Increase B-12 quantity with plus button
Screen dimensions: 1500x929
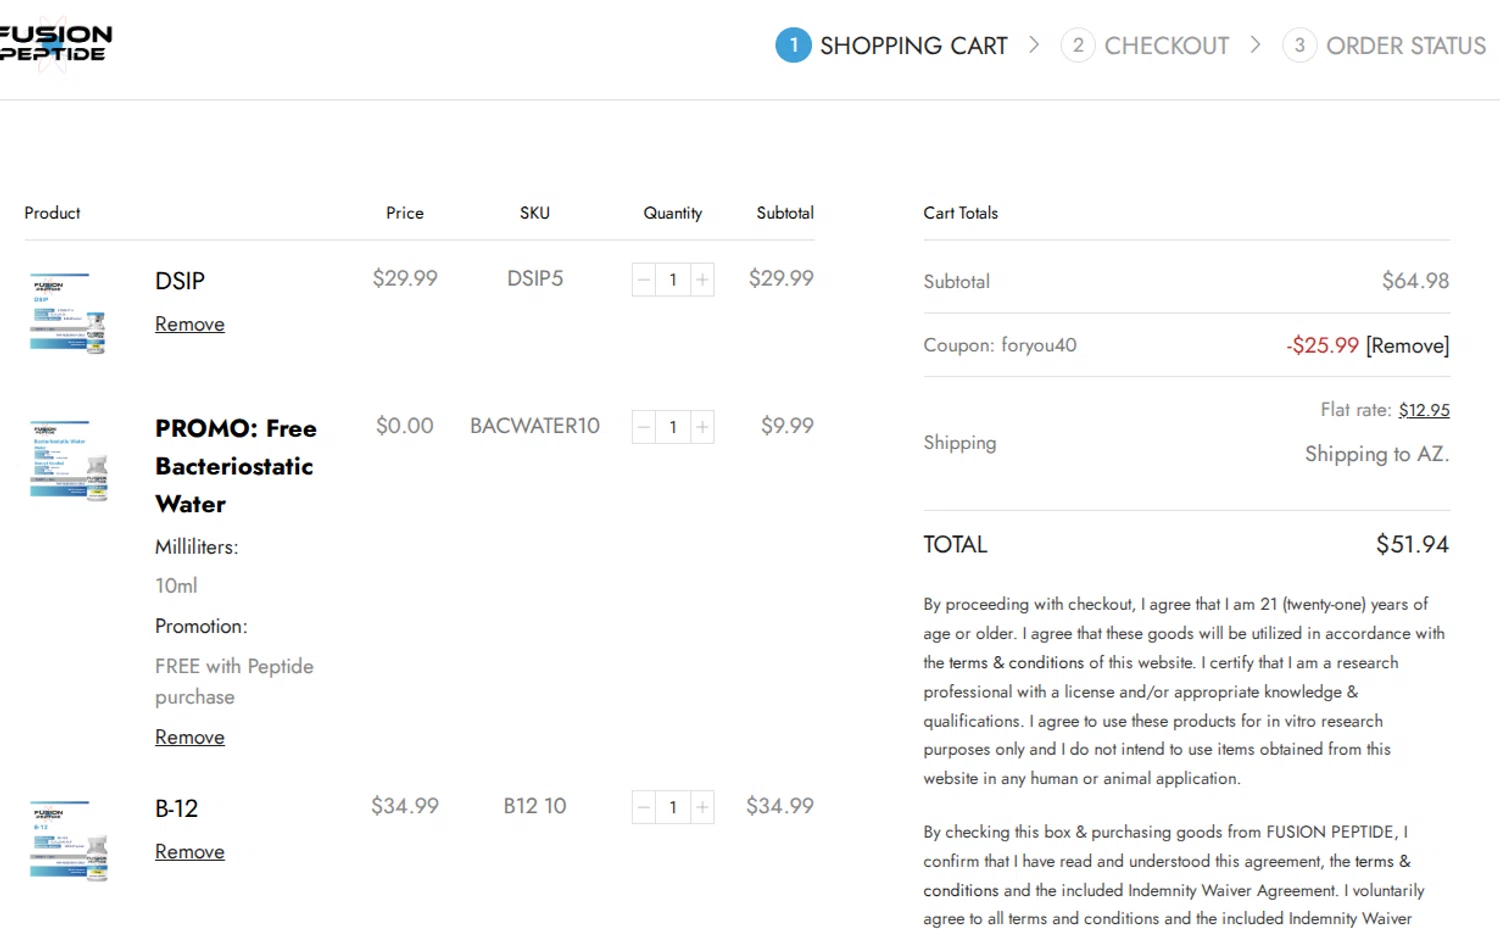(x=702, y=807)
